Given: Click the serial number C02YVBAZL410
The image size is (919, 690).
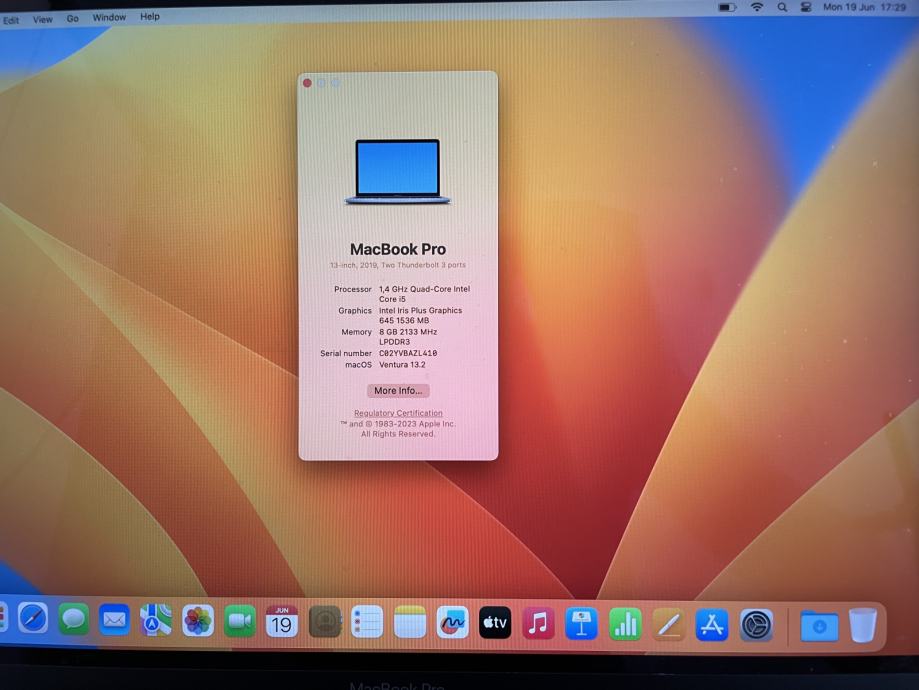Looking at the screenshot, I should pos(408,354).
